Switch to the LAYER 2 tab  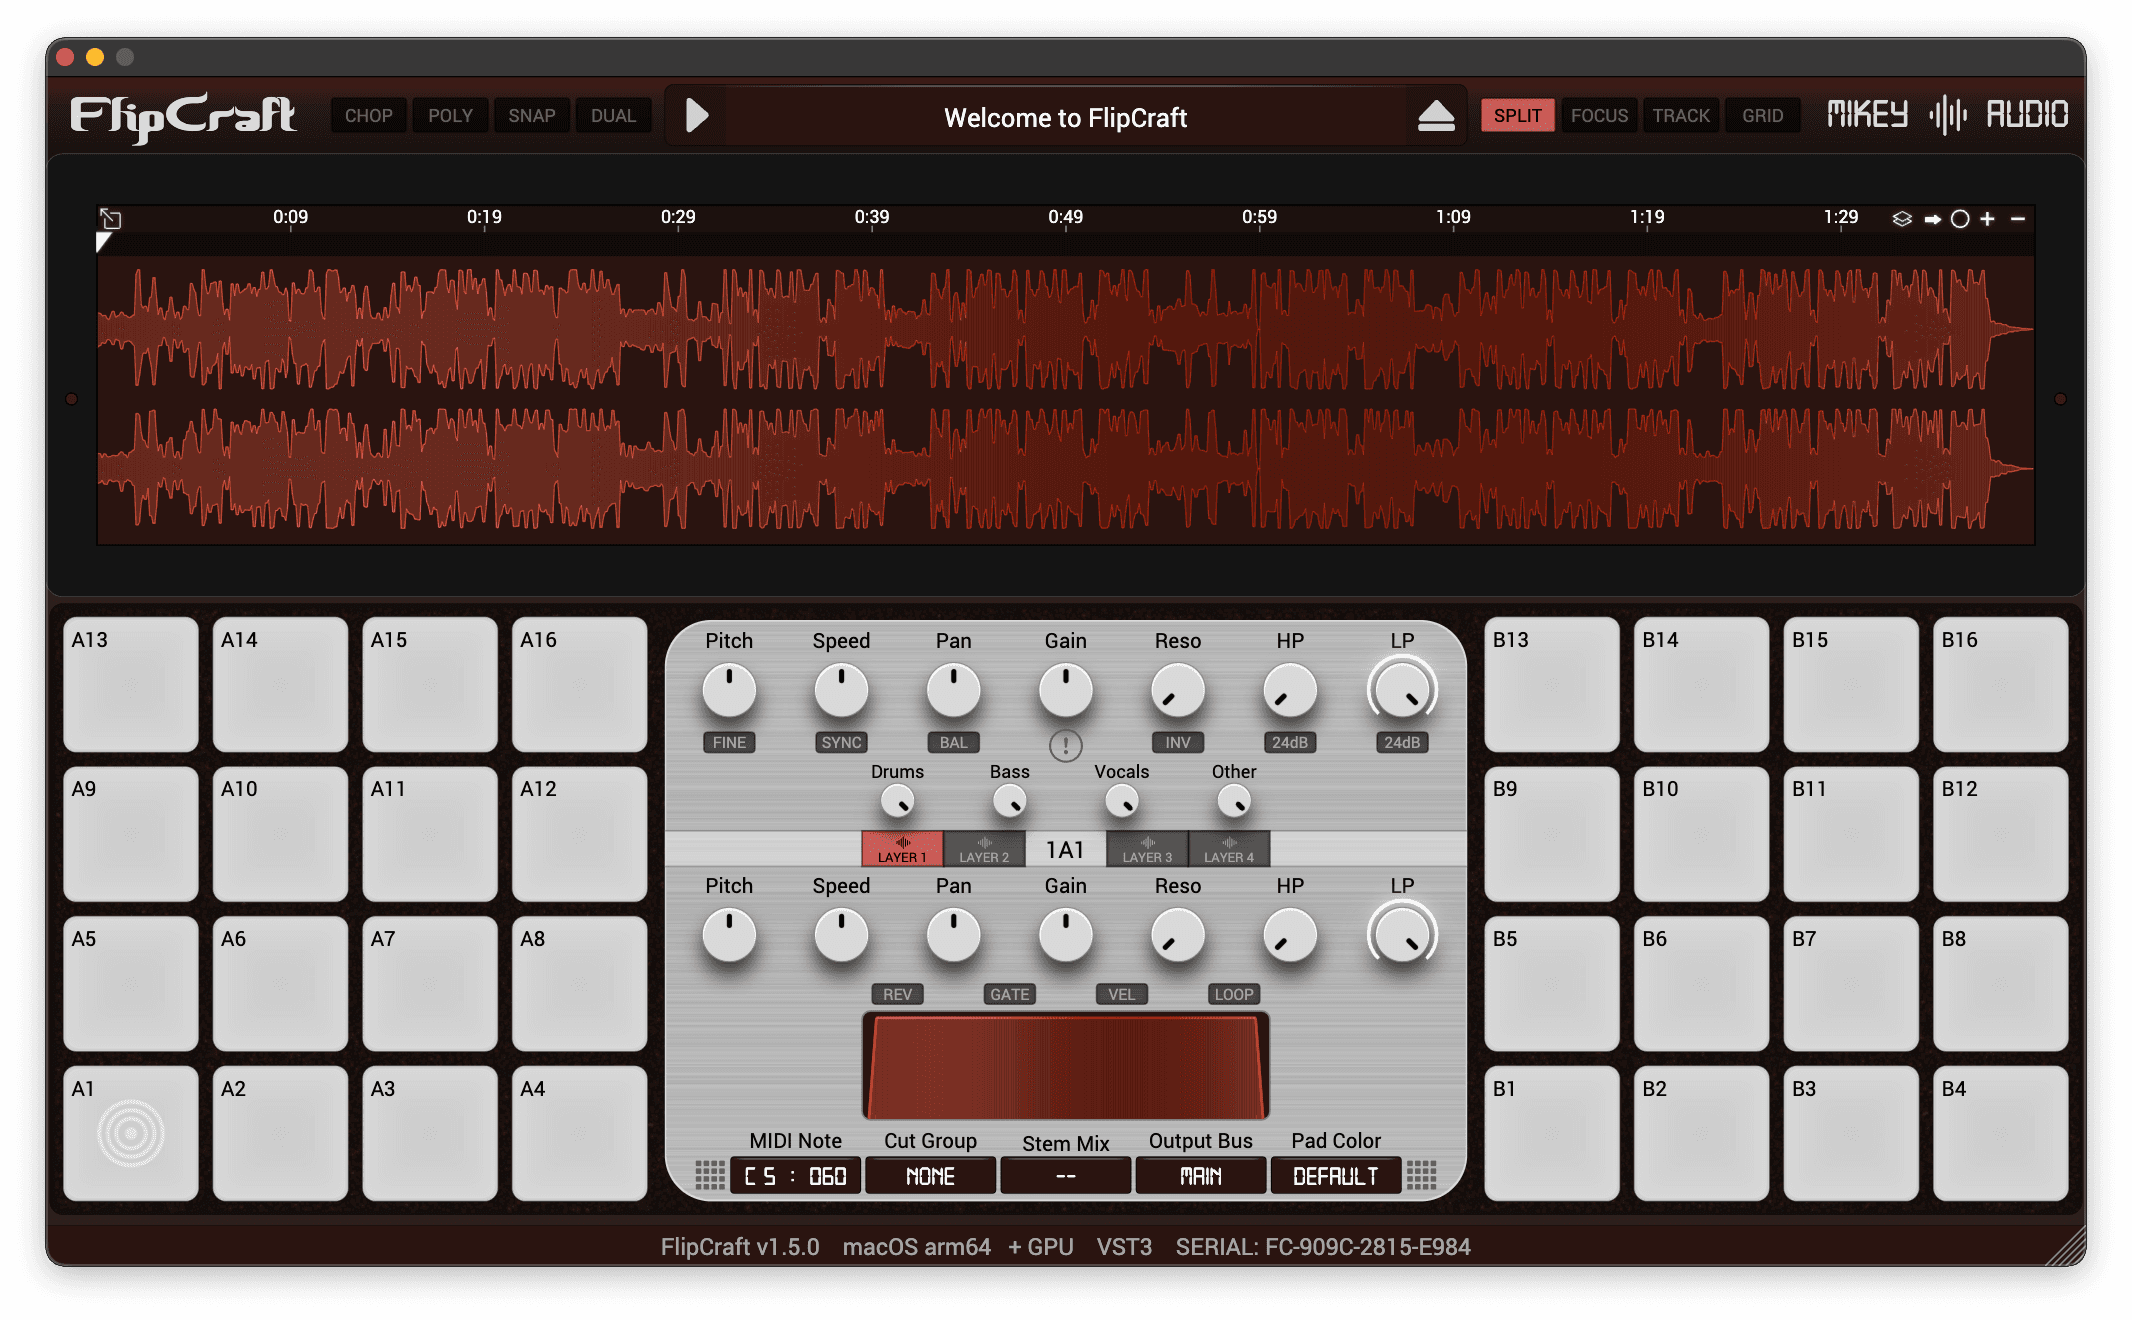984,849
